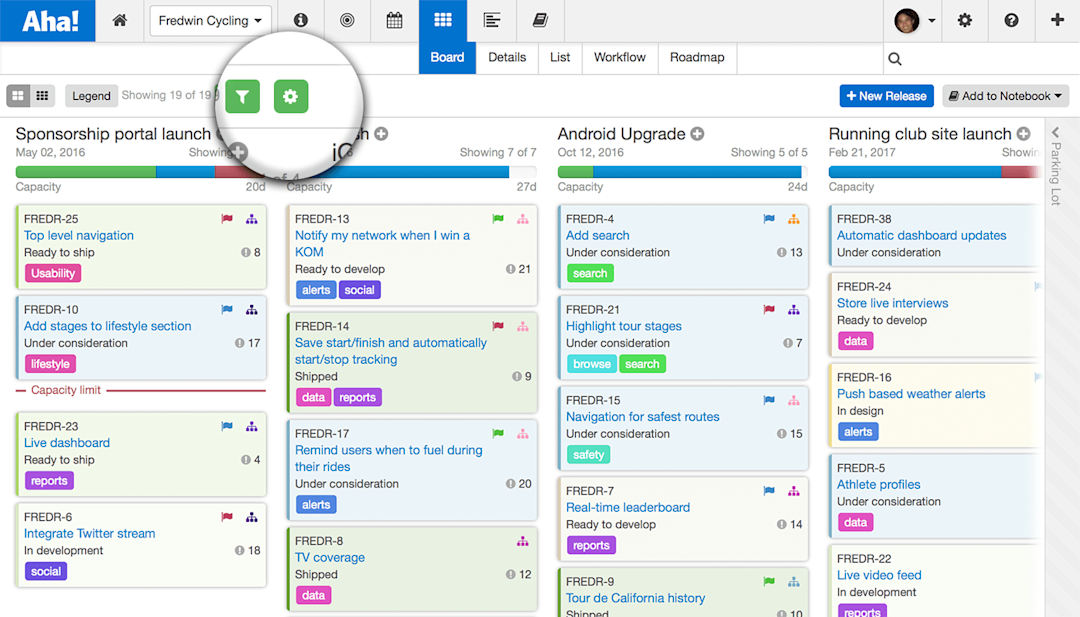The image size is (1080, 617).
Task: Open the green filter funnel icon
Action: (x=242, y=96)
